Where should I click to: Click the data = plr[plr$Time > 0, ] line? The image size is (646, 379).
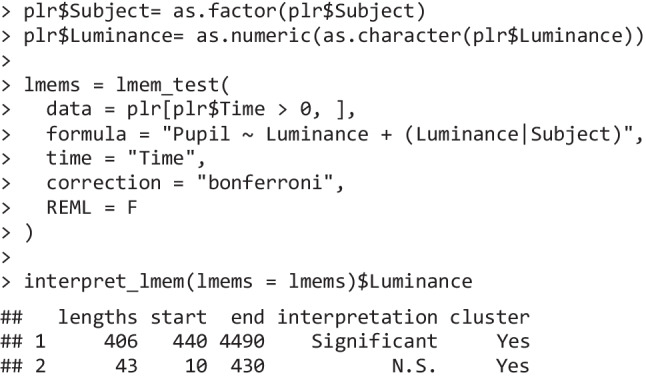point(201,110)
